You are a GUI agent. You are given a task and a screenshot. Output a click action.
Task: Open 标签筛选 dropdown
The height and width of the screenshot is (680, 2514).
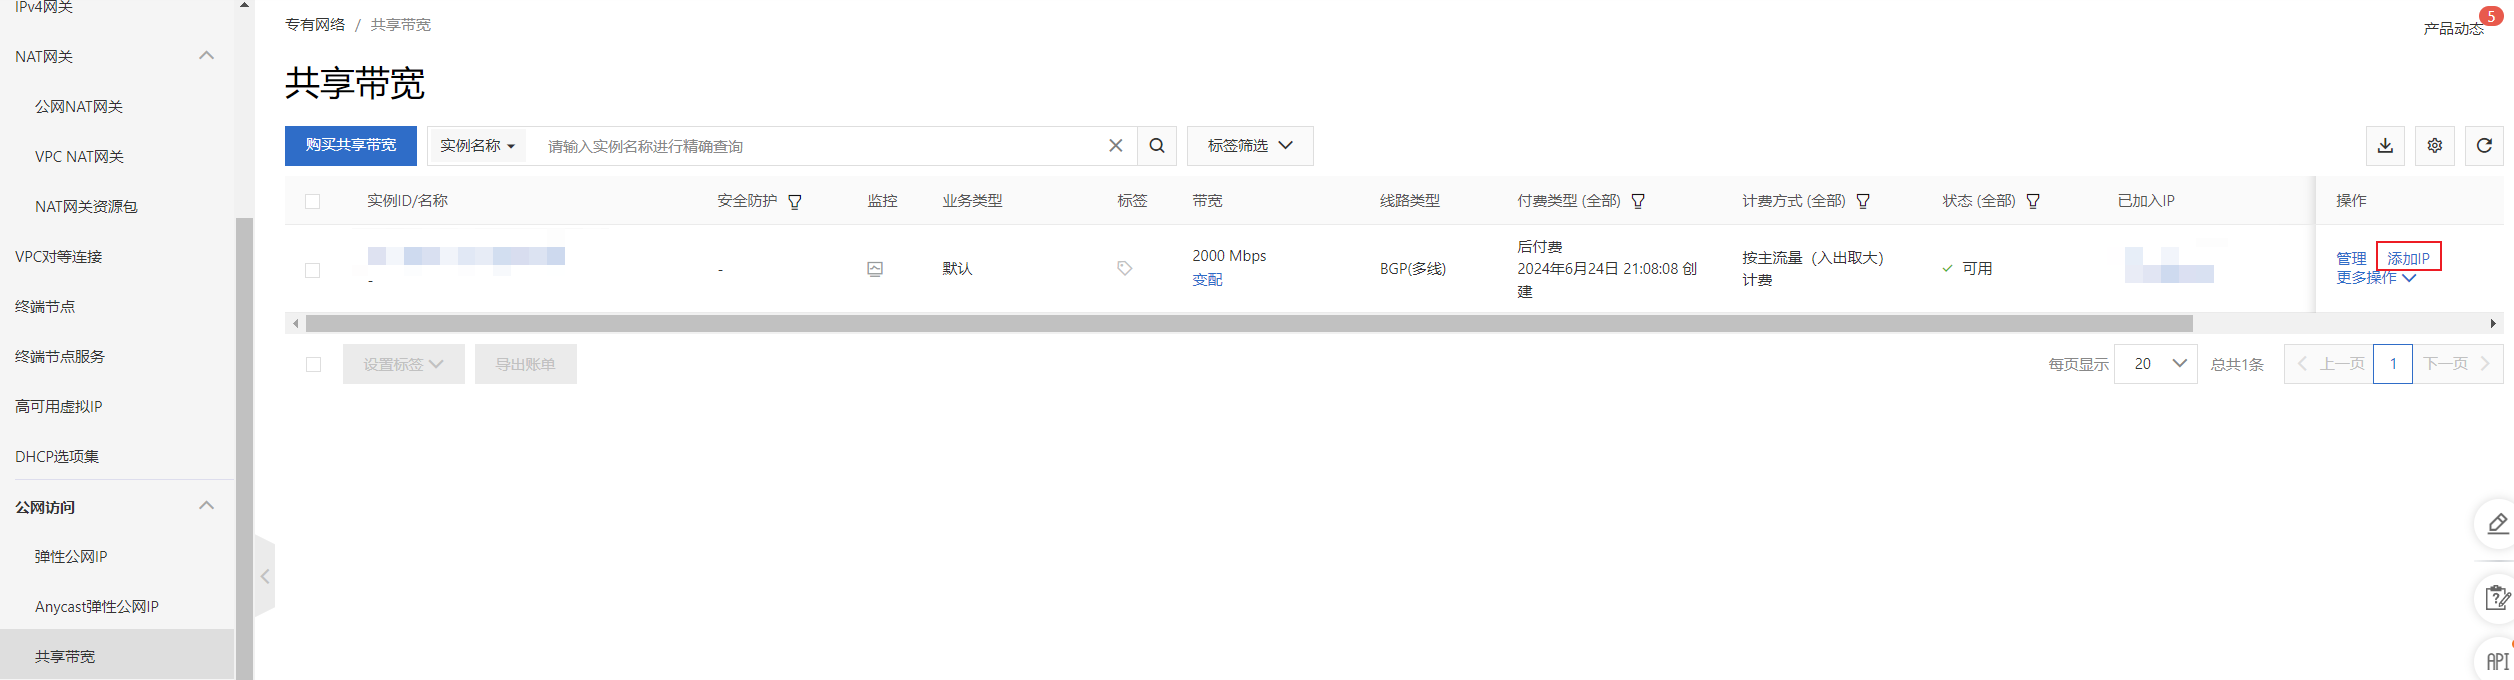[1250, 146]
